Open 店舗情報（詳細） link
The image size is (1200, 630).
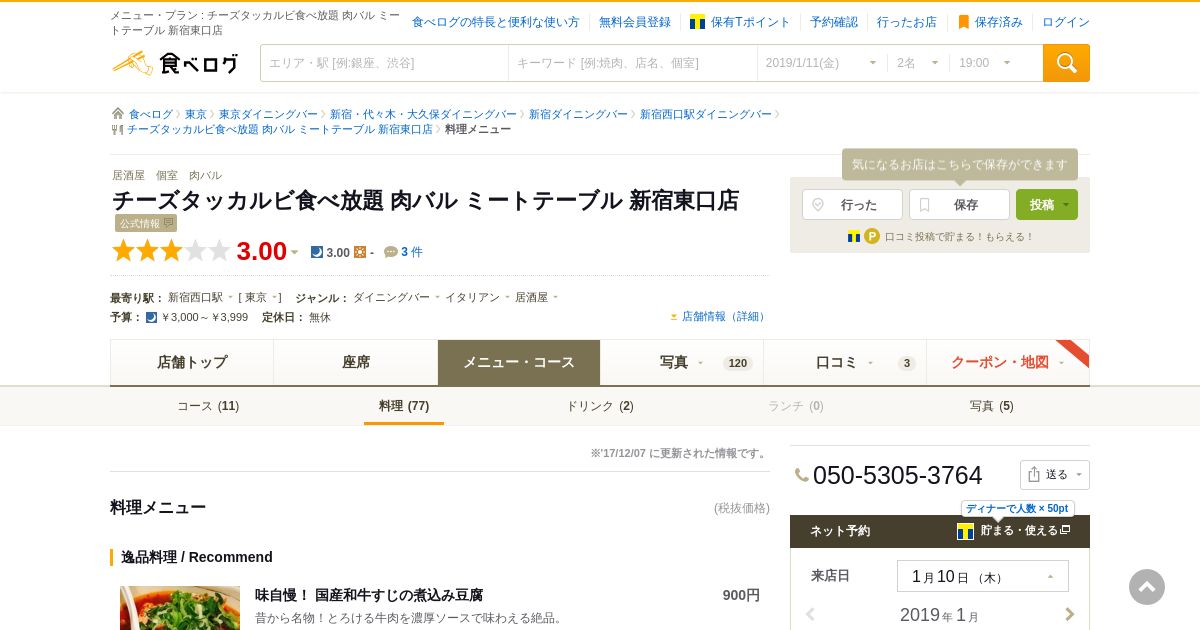pos(724,316)
